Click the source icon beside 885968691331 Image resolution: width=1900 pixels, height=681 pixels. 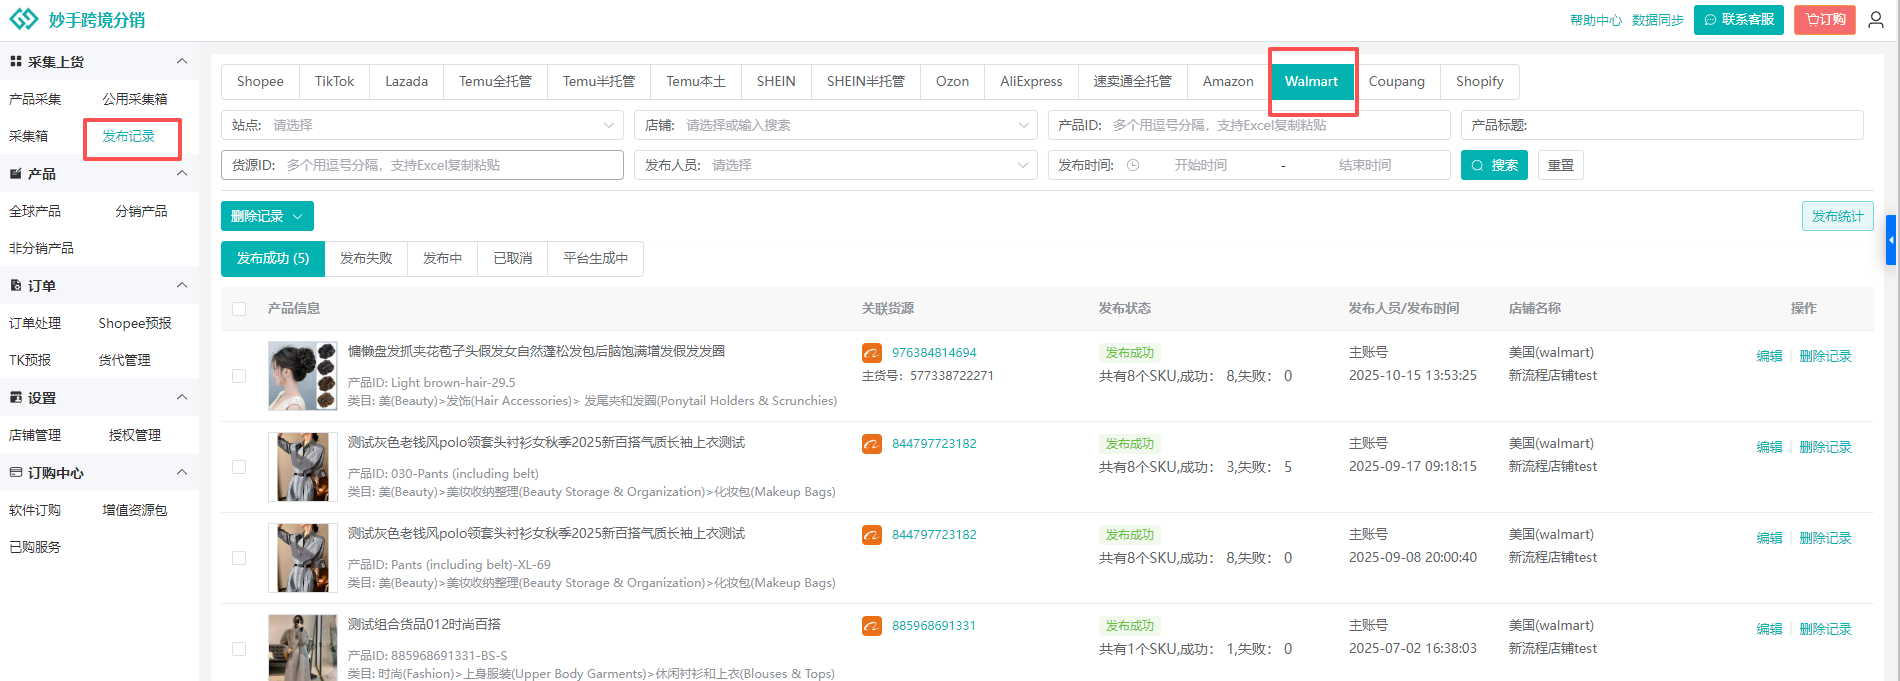click(x=872, y=626)
